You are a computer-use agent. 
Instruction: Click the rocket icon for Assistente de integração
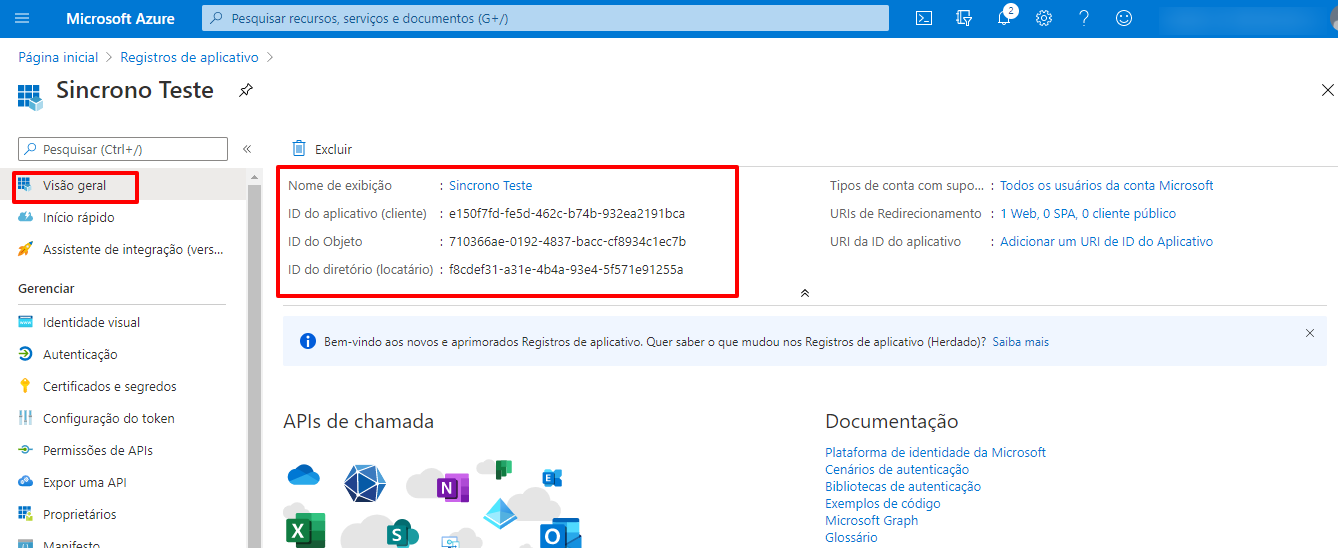pyautogui.click(x=25, y=249)
